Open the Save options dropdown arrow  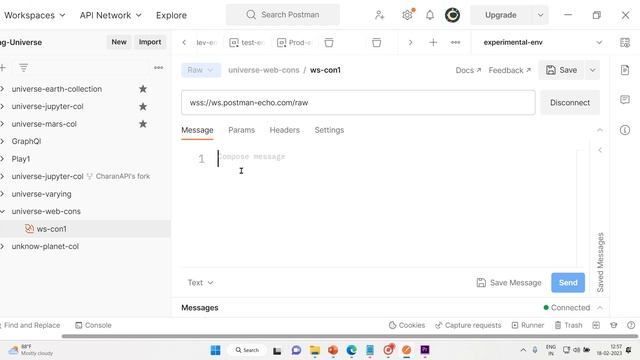pos(592,70)
